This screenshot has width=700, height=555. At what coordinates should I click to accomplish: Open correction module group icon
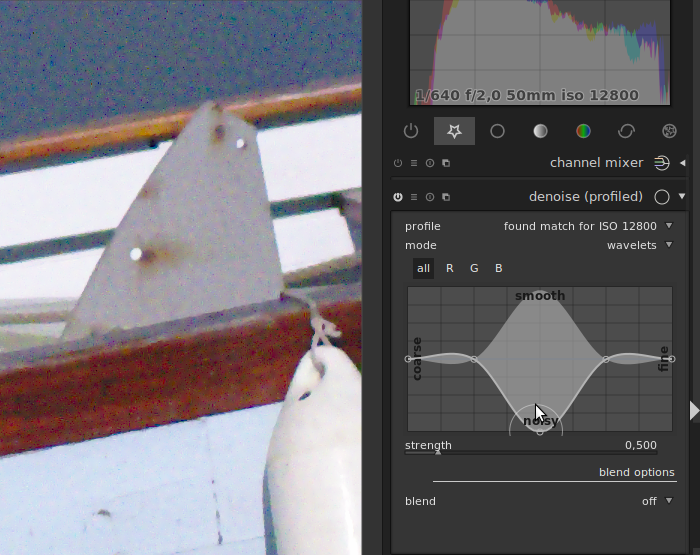[x=626, y=131]
